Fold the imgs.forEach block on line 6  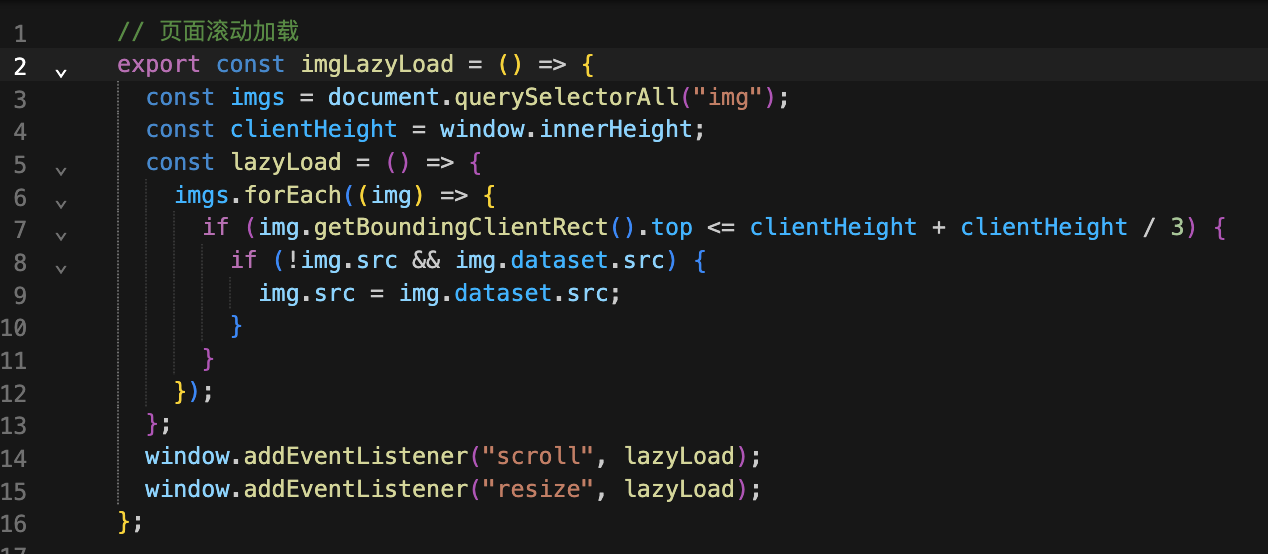(61, 204)
